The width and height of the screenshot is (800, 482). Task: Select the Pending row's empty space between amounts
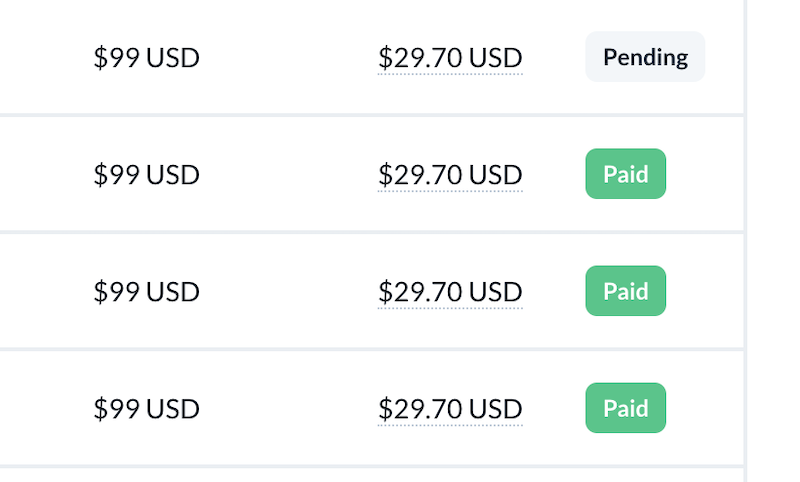[x=288, y=57]
